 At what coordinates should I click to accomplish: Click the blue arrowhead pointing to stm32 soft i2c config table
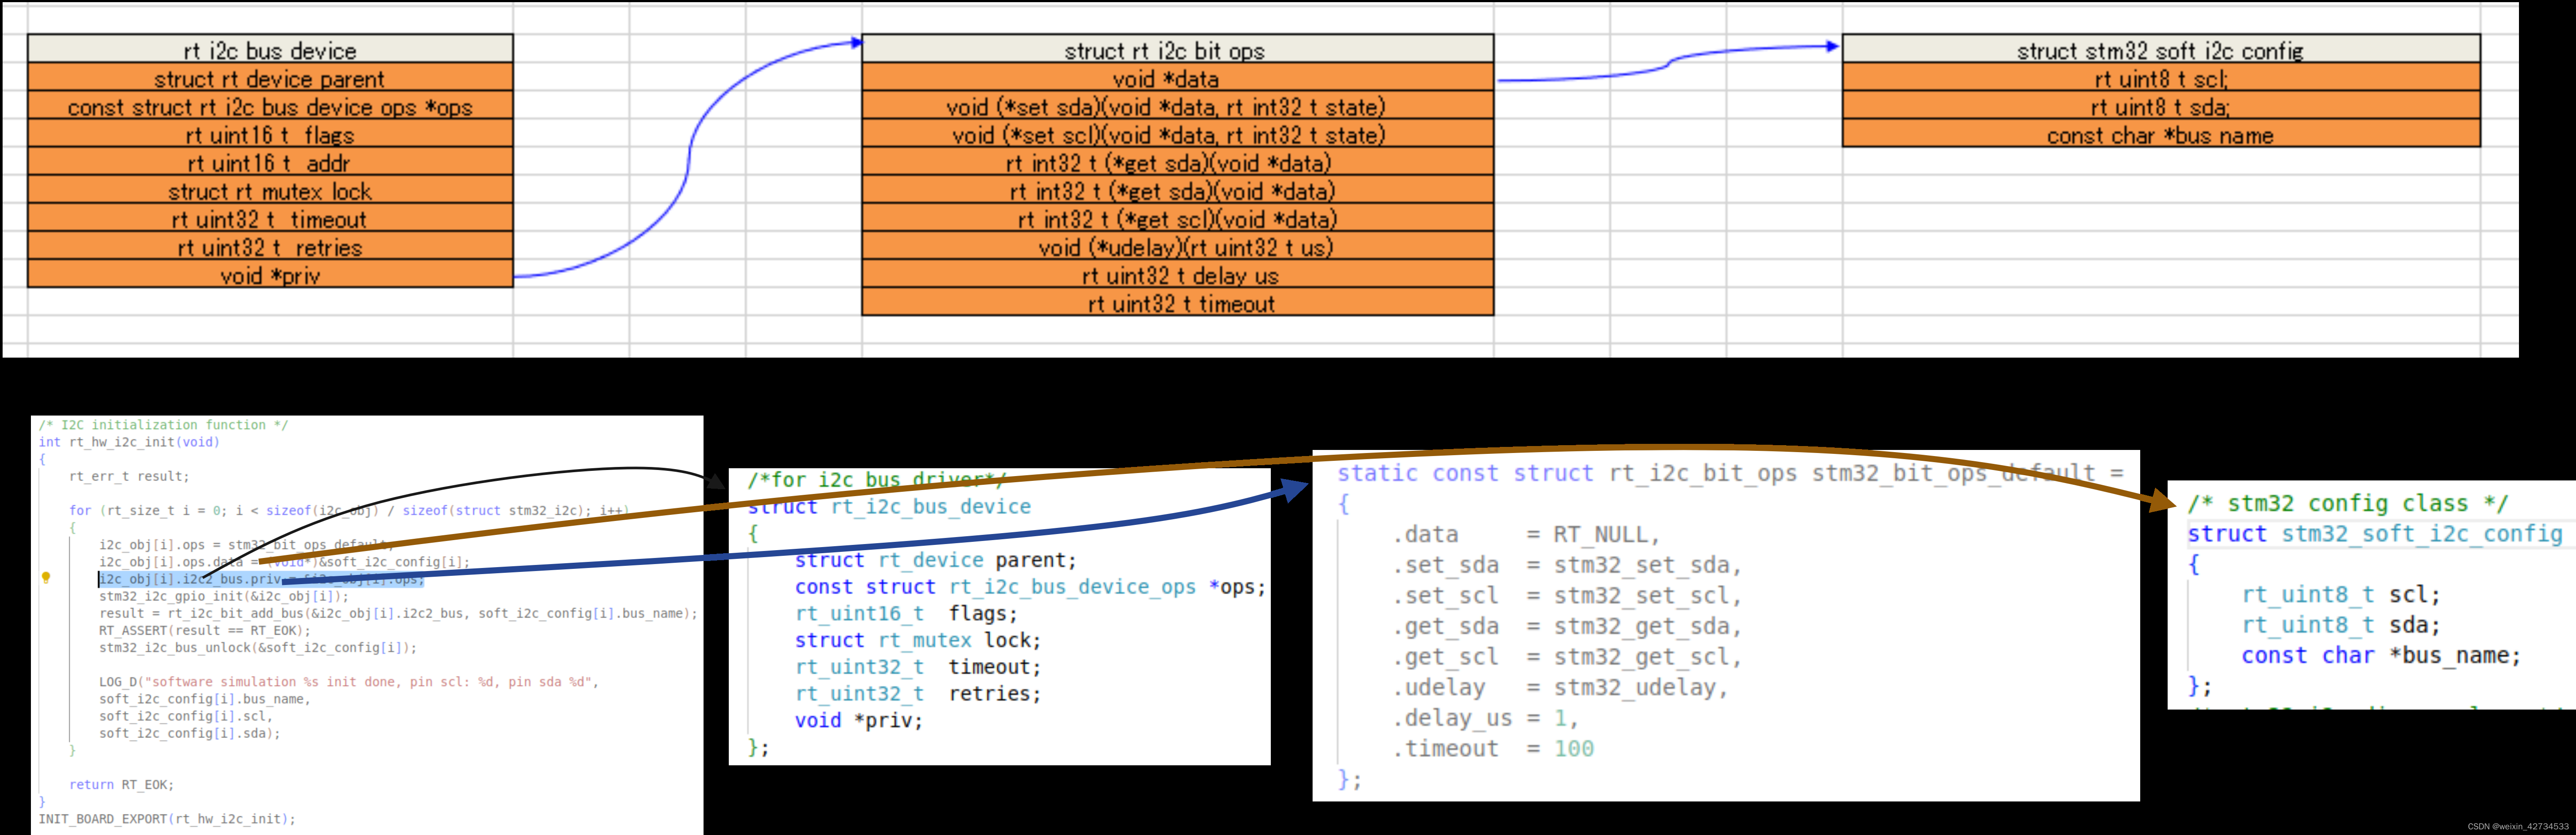pyautogui.click(x=1832, y=46)
